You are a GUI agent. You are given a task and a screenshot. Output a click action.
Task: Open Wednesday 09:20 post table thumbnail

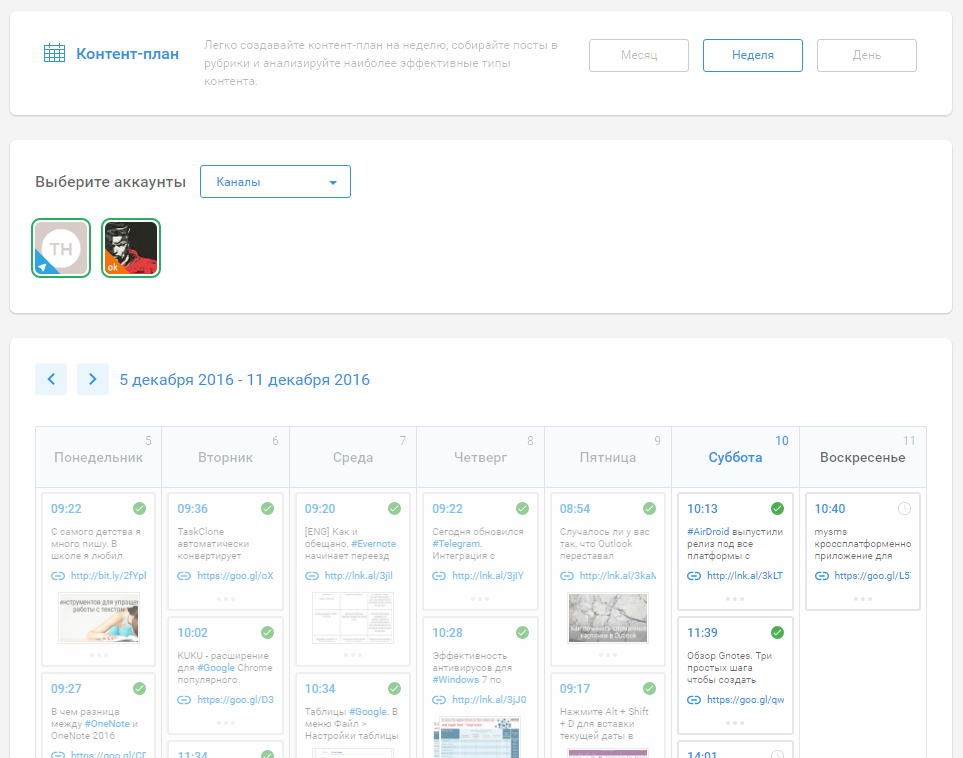(353, 617)
